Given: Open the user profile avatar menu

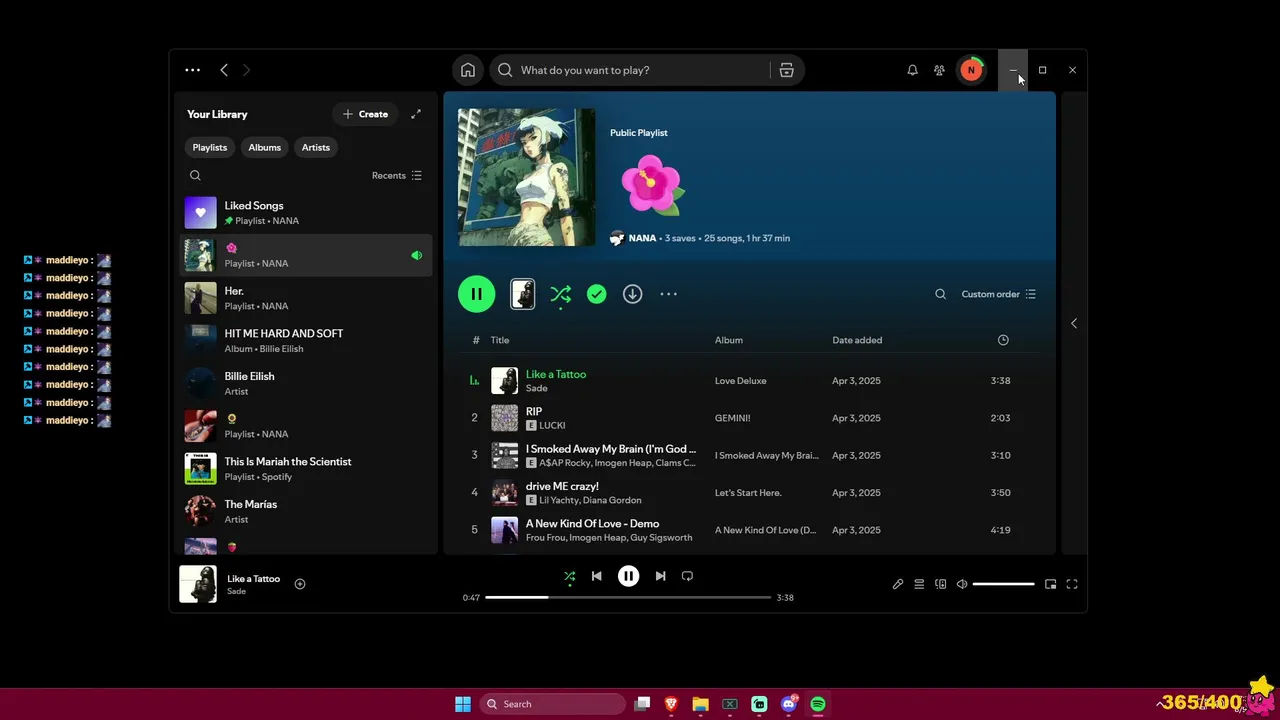Looking at the screenshot, I should point(971,70).
